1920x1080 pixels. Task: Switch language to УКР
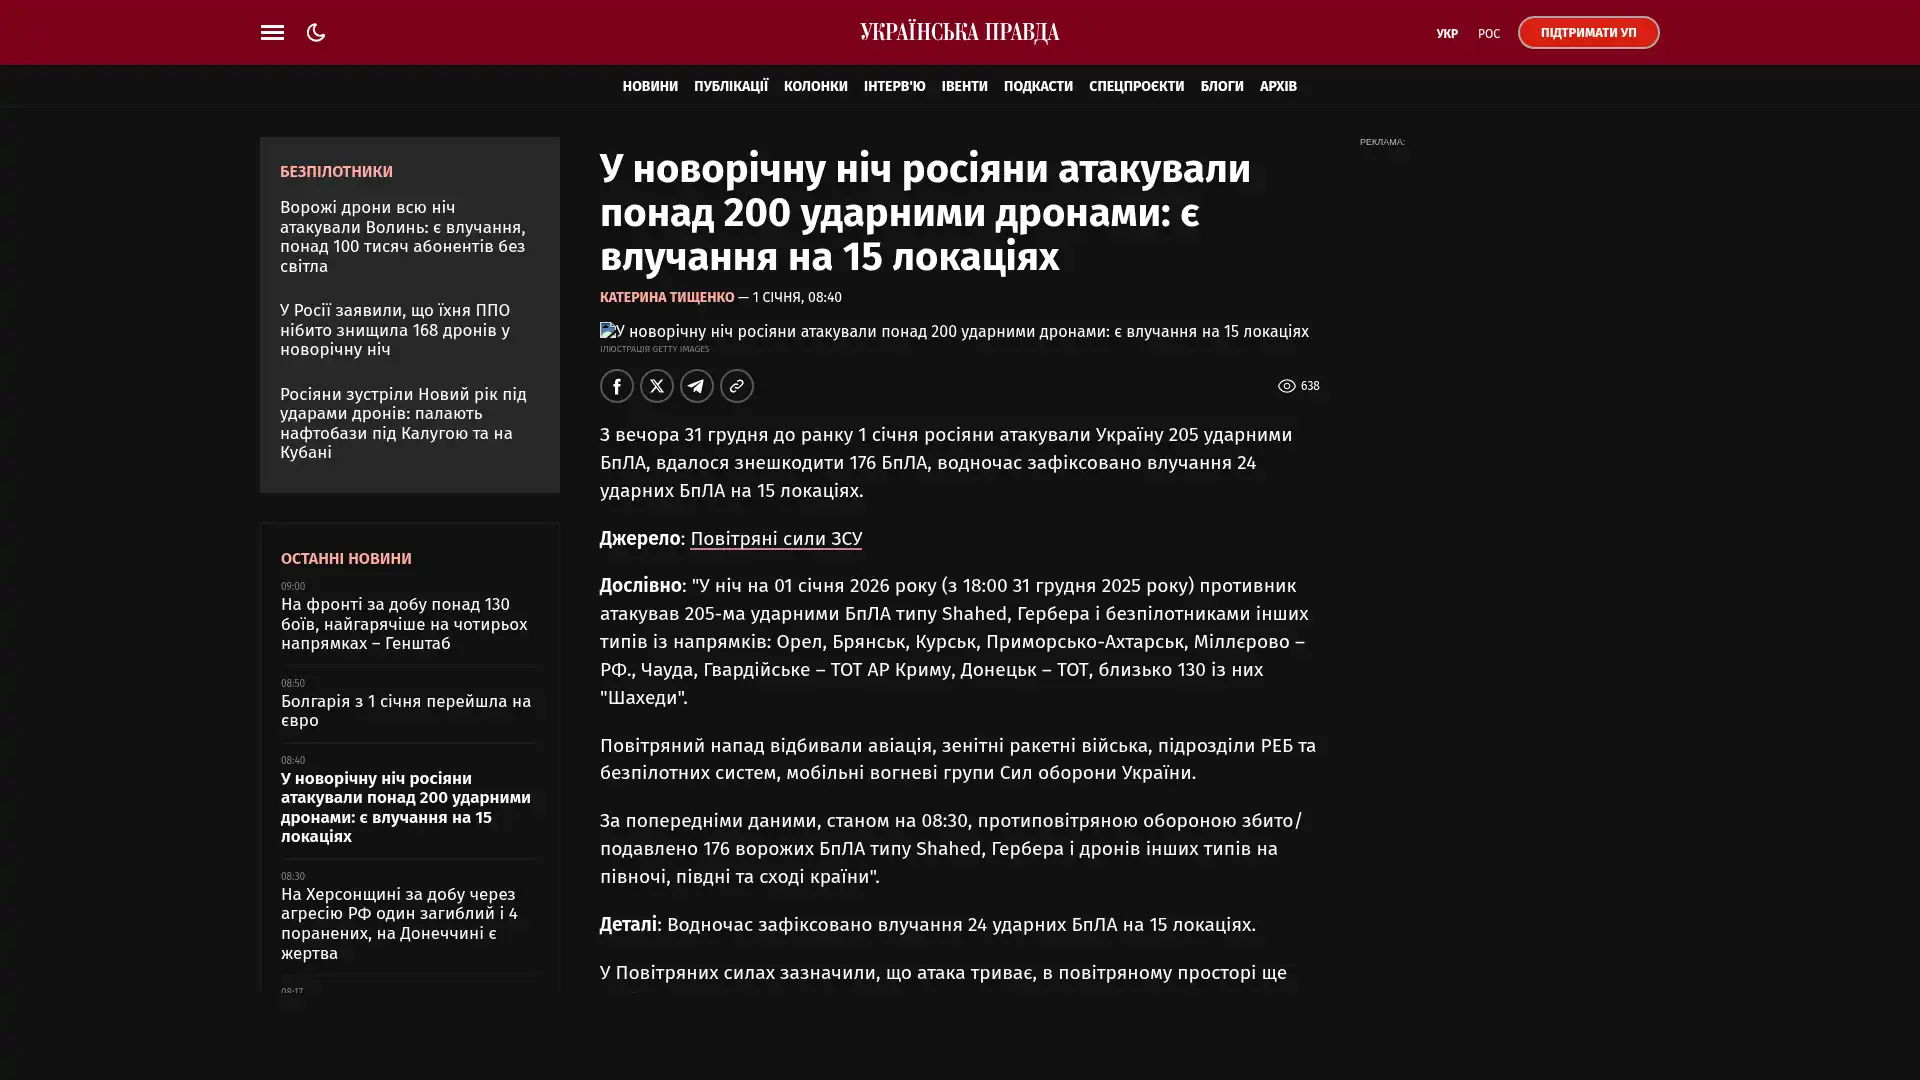coord(1446,34)
